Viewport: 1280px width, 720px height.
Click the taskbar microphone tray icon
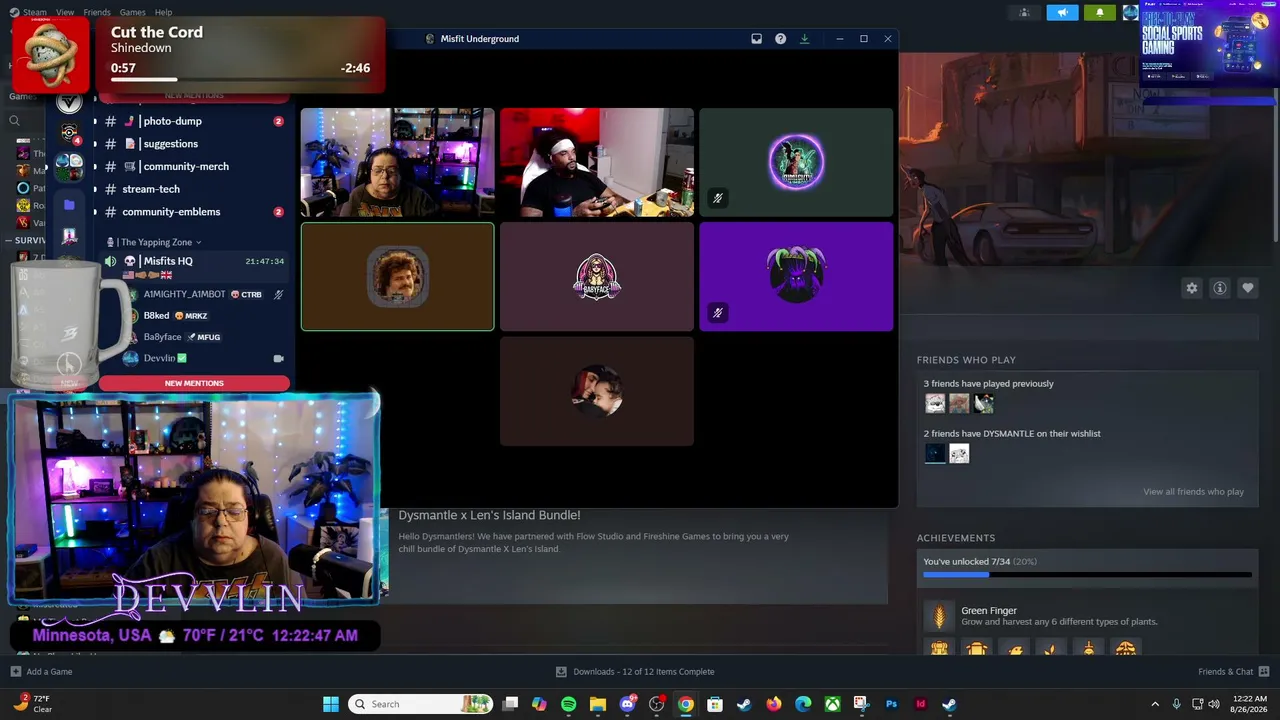pyautogui.click(x=1176, y=704)
